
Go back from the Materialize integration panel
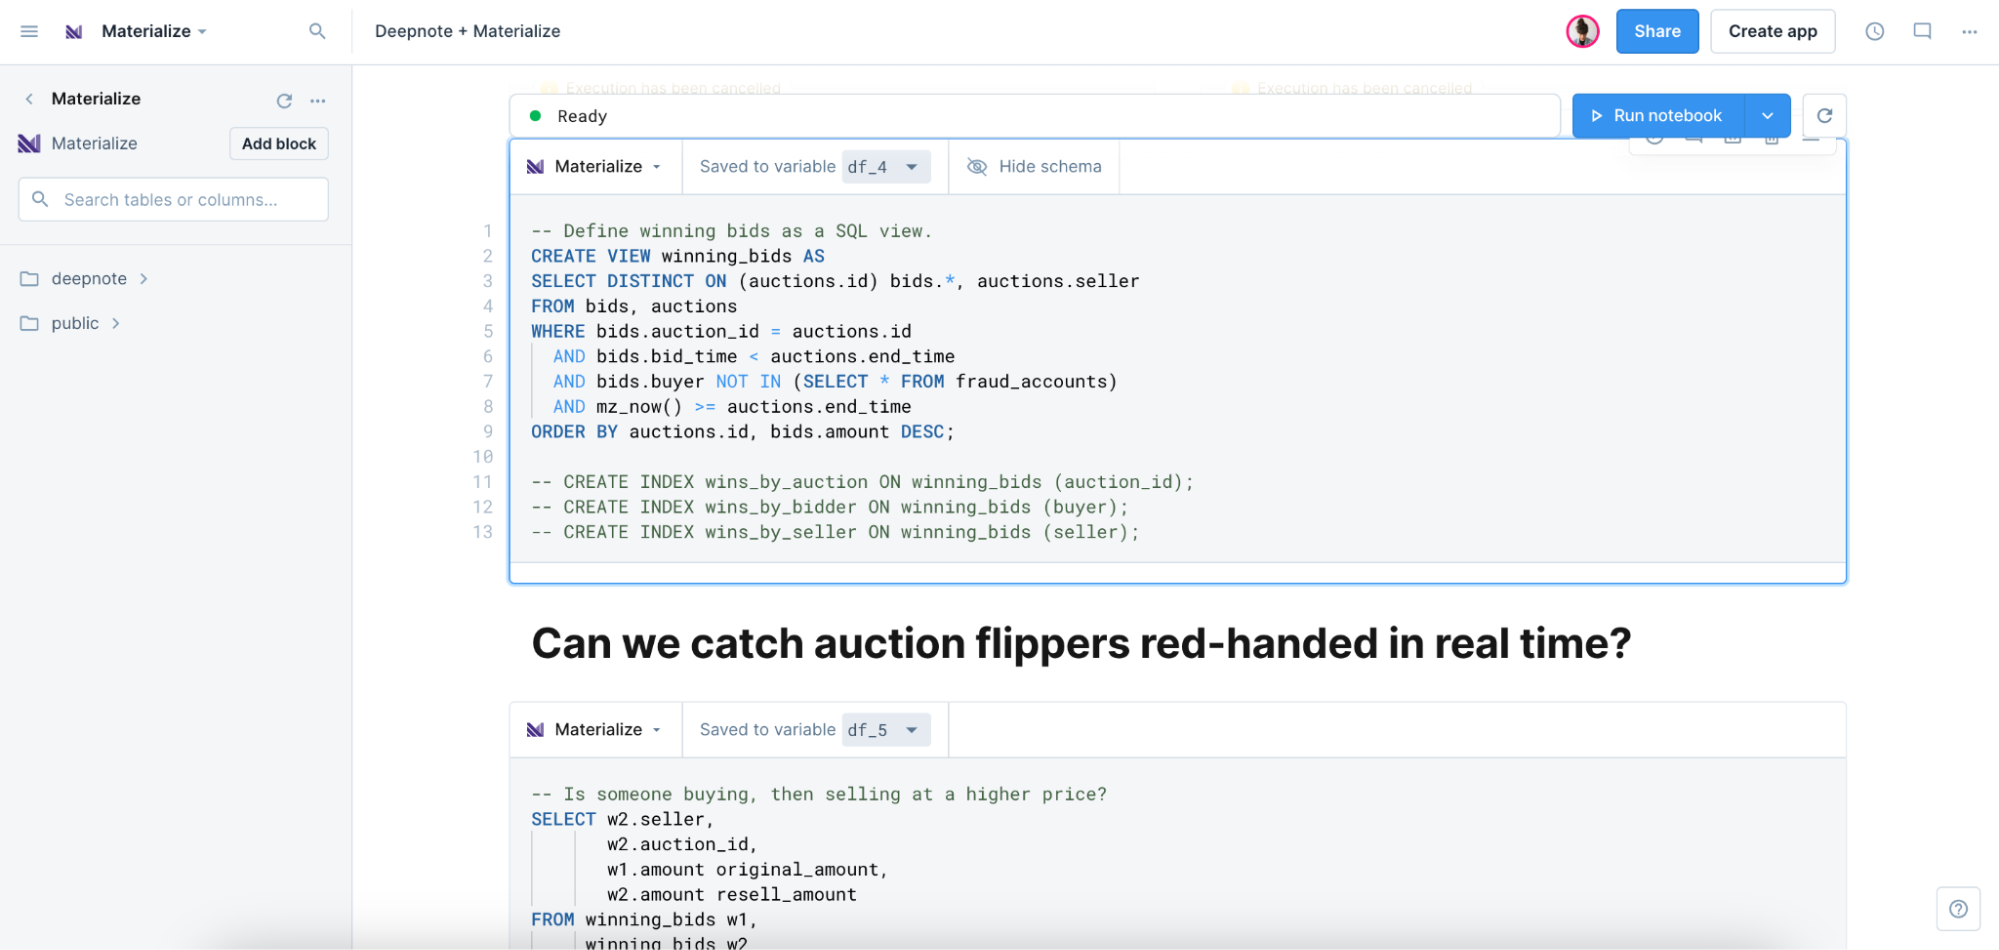tap(29, 98)
